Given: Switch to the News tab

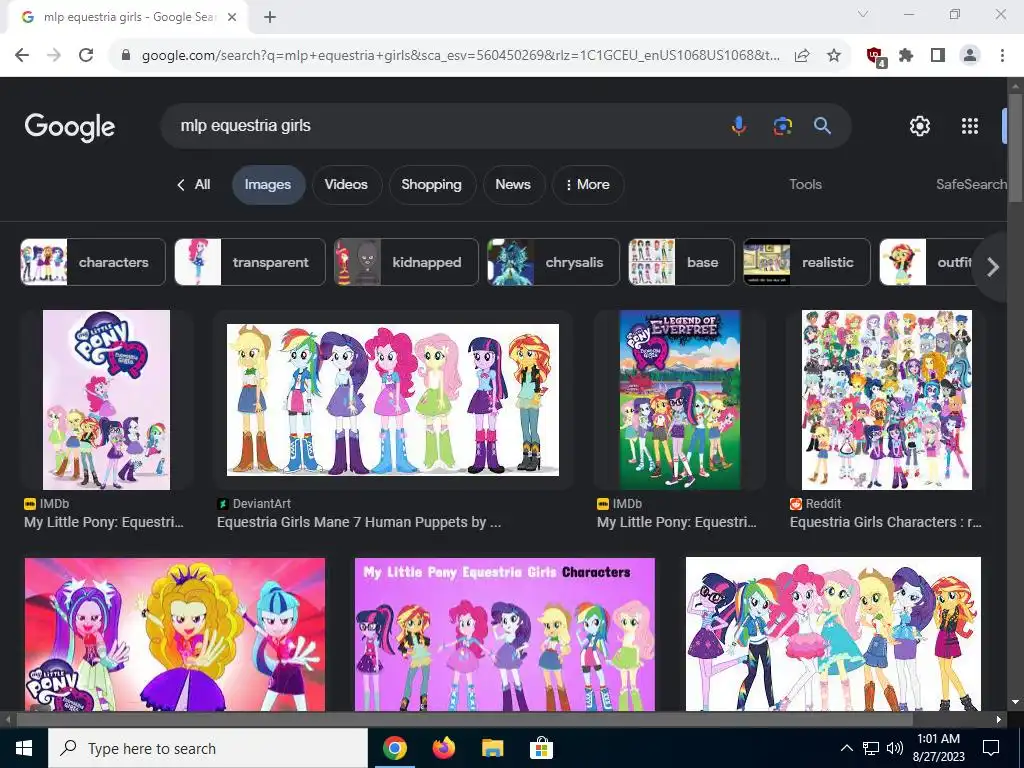Looking at the screenshot, I should click(x=513, y=185).
